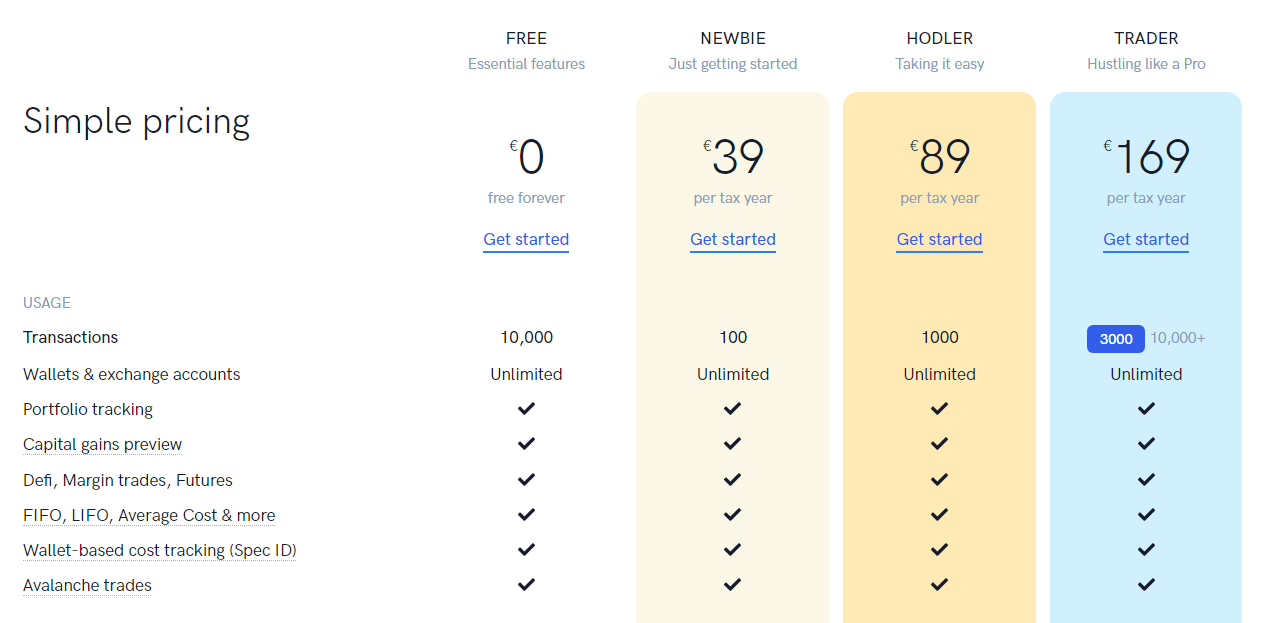Click Avalanche trades checkmark in NEWBIE column
The width and height of the screenshot is (1261, 623).
tap(733, 584)
